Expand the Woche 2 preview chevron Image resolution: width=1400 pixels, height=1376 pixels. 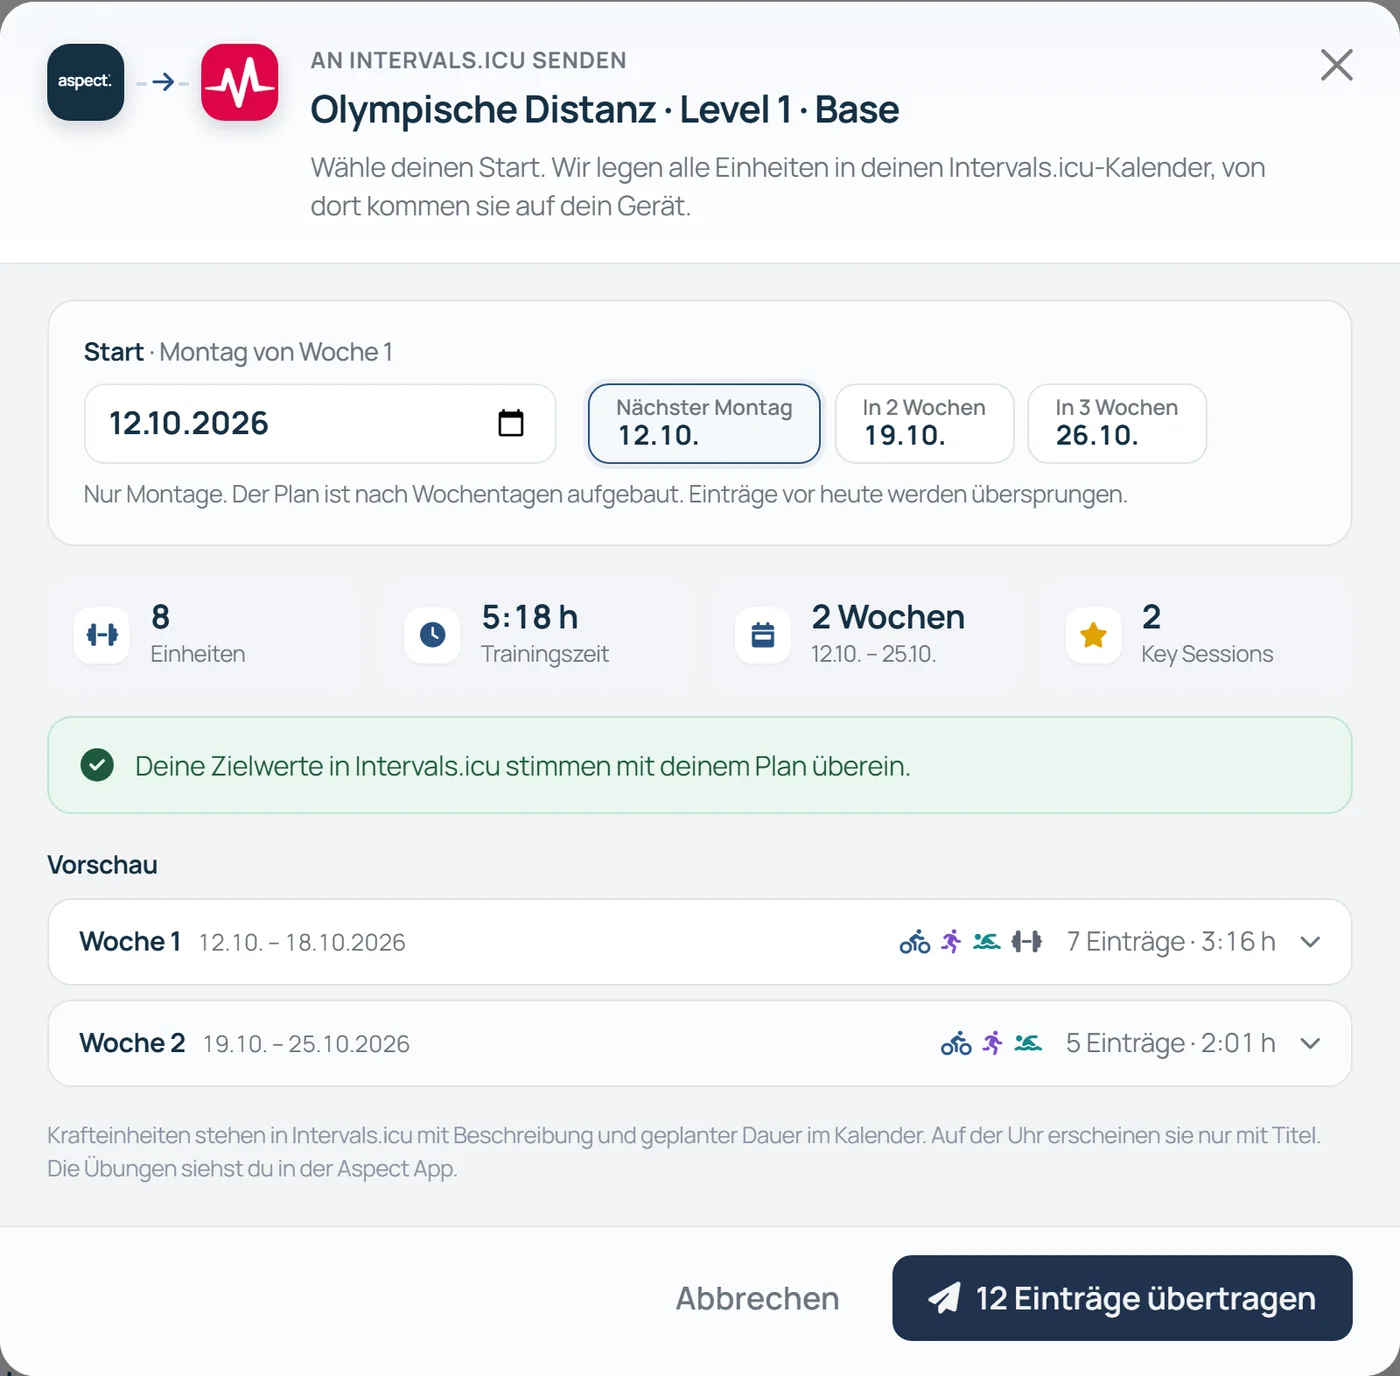(x=1310, y=1044)
